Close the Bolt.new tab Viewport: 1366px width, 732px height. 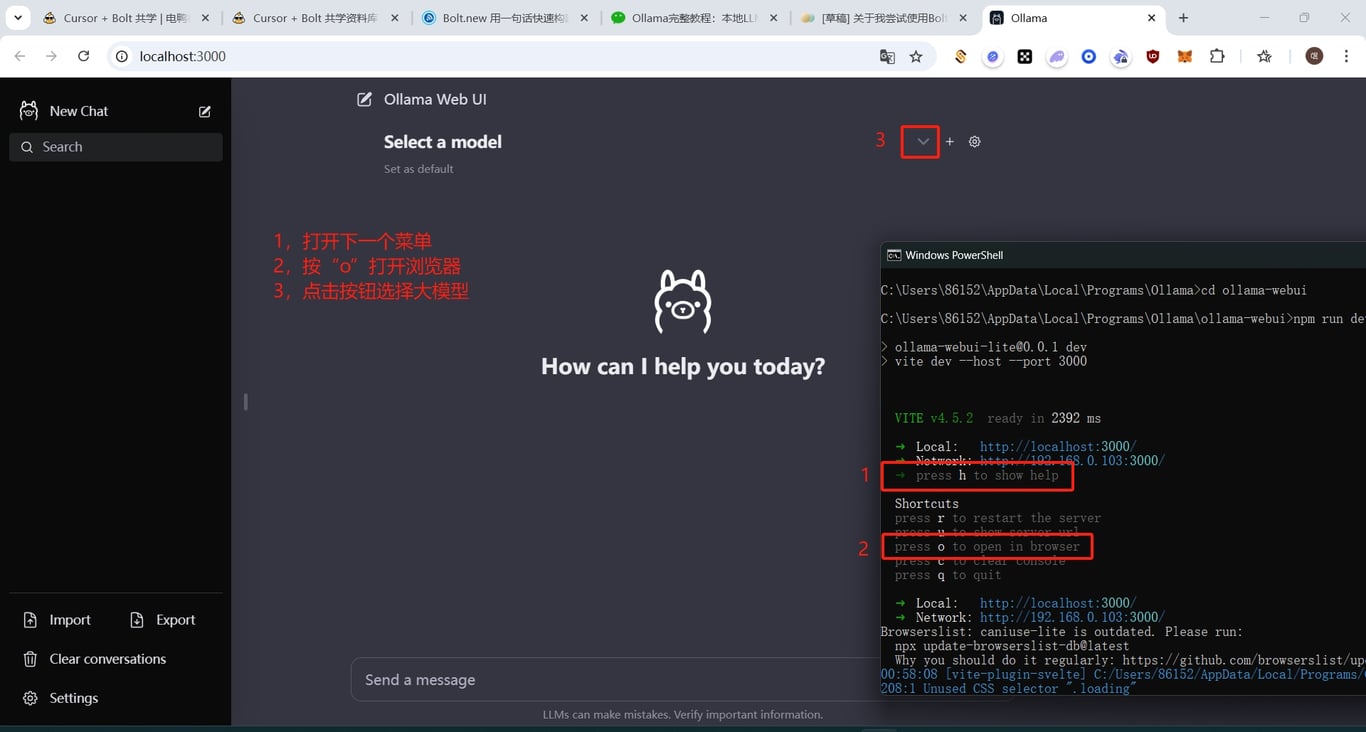coord(585,18)
